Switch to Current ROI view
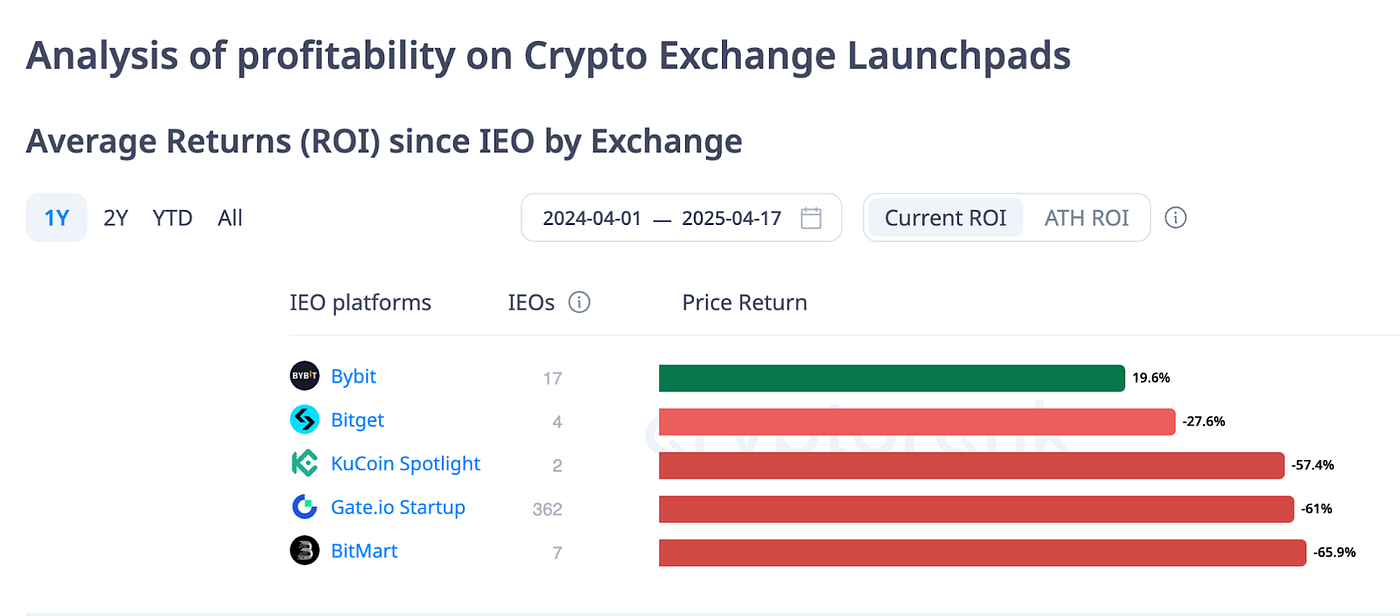This screenshot has width=1400, height=616. (x=945, y=218)
